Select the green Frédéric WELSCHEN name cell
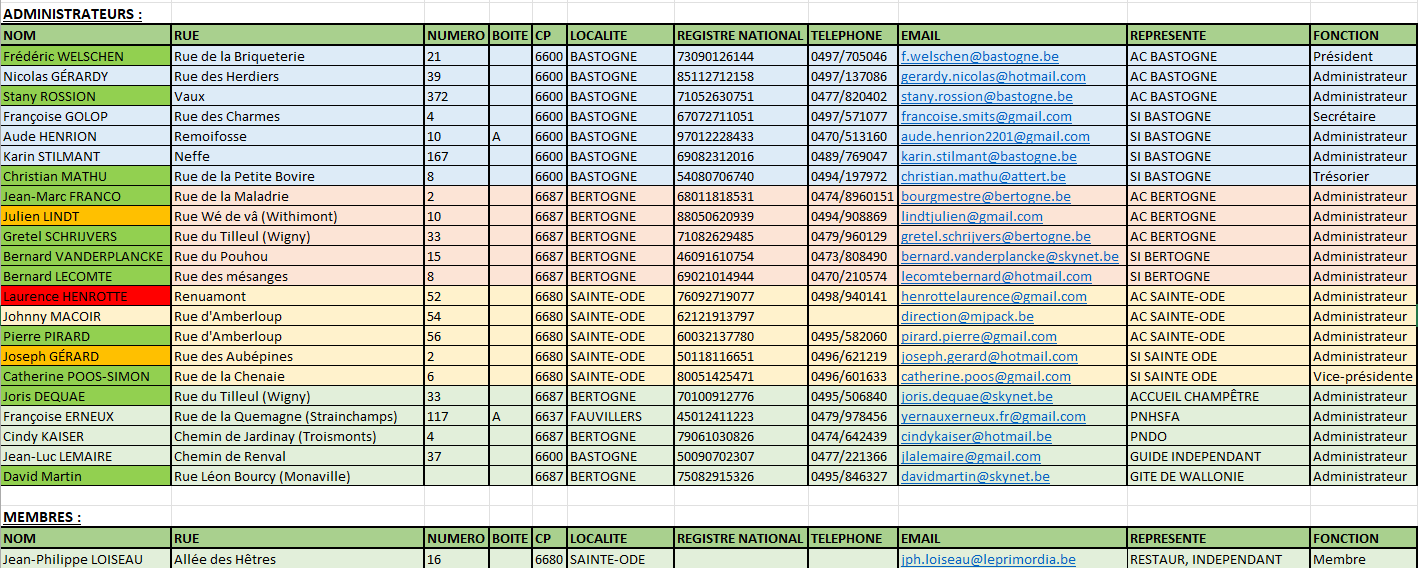The width and height of the screenshot is (1418, 568). (85, 57)
